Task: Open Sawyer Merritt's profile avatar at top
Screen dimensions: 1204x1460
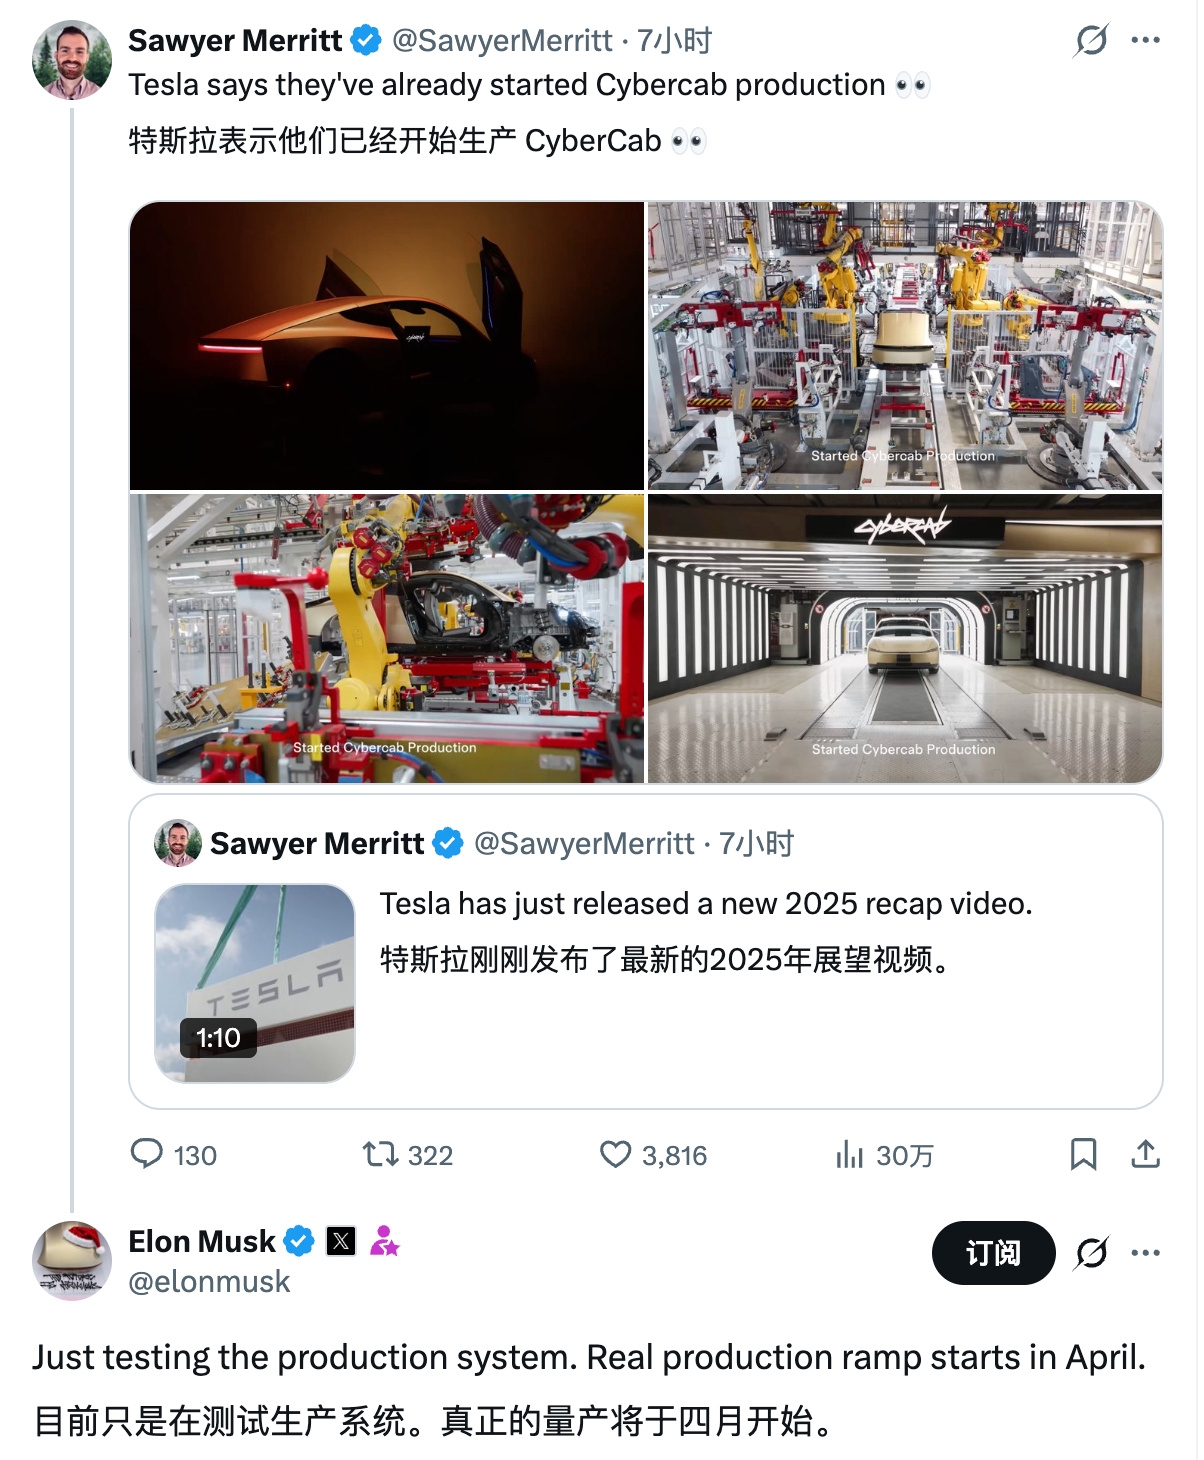Action: pyautogui.click(x=72, y=60)
